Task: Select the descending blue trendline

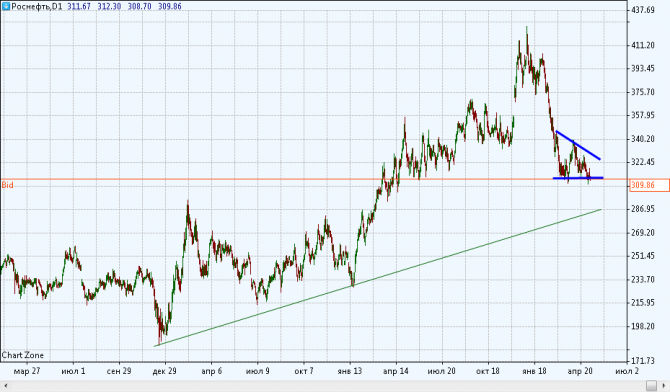Action: pos(578,145)
